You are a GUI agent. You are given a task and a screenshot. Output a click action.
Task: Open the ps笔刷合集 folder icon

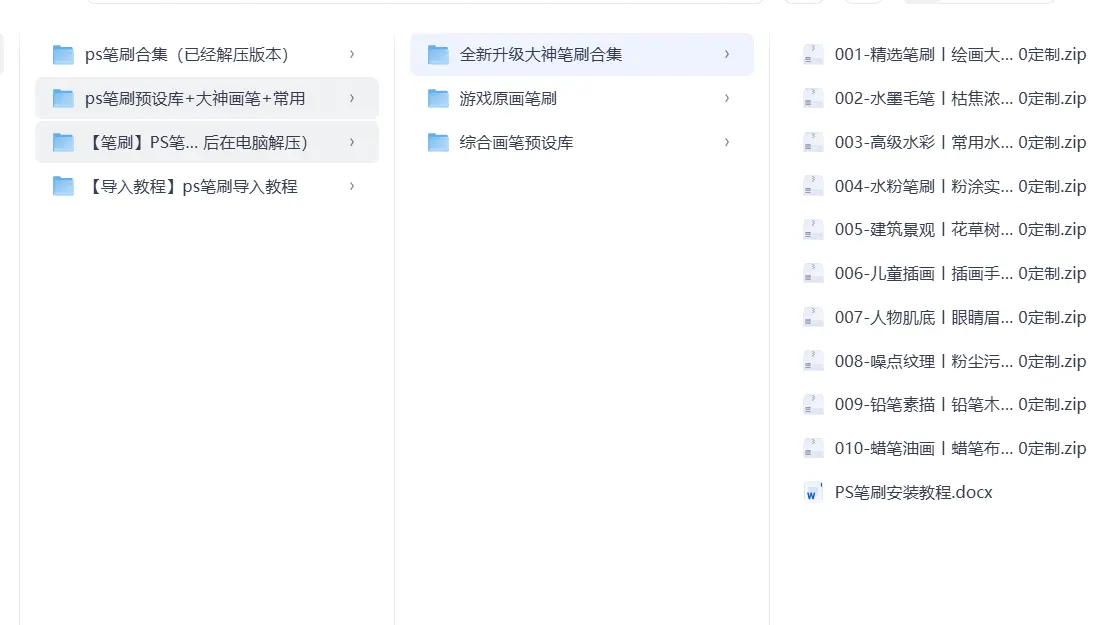[x=63, y=55]
